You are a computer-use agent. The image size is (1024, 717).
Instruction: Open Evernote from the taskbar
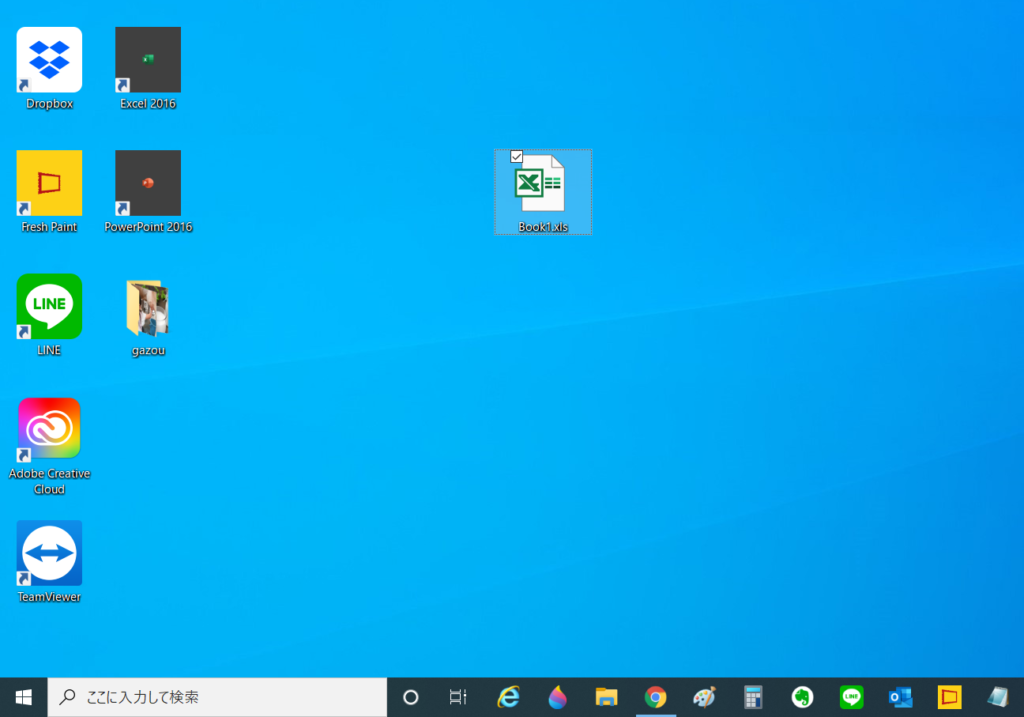[x=801, y=697]
